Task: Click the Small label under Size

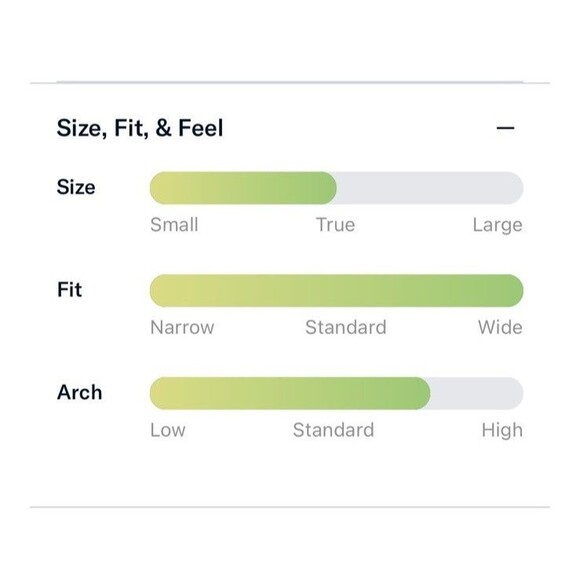Action: (174, 225)
